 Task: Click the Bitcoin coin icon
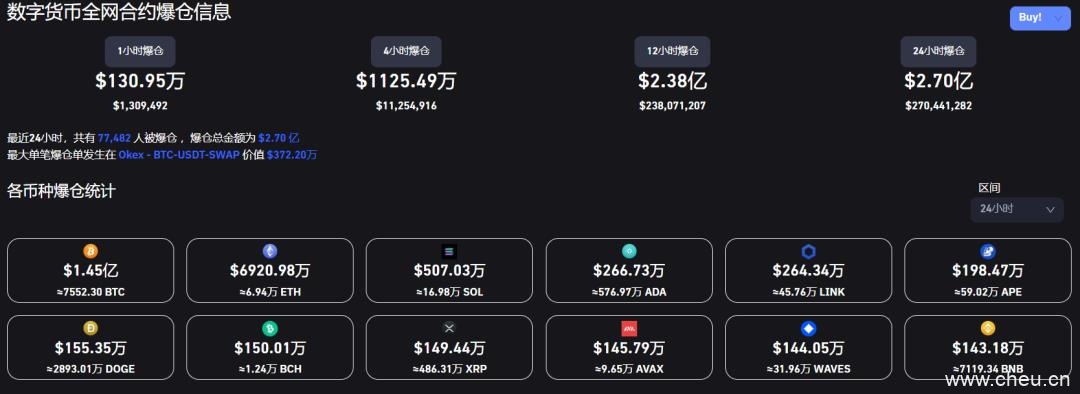pyautogui.click(x=90, y=251)
